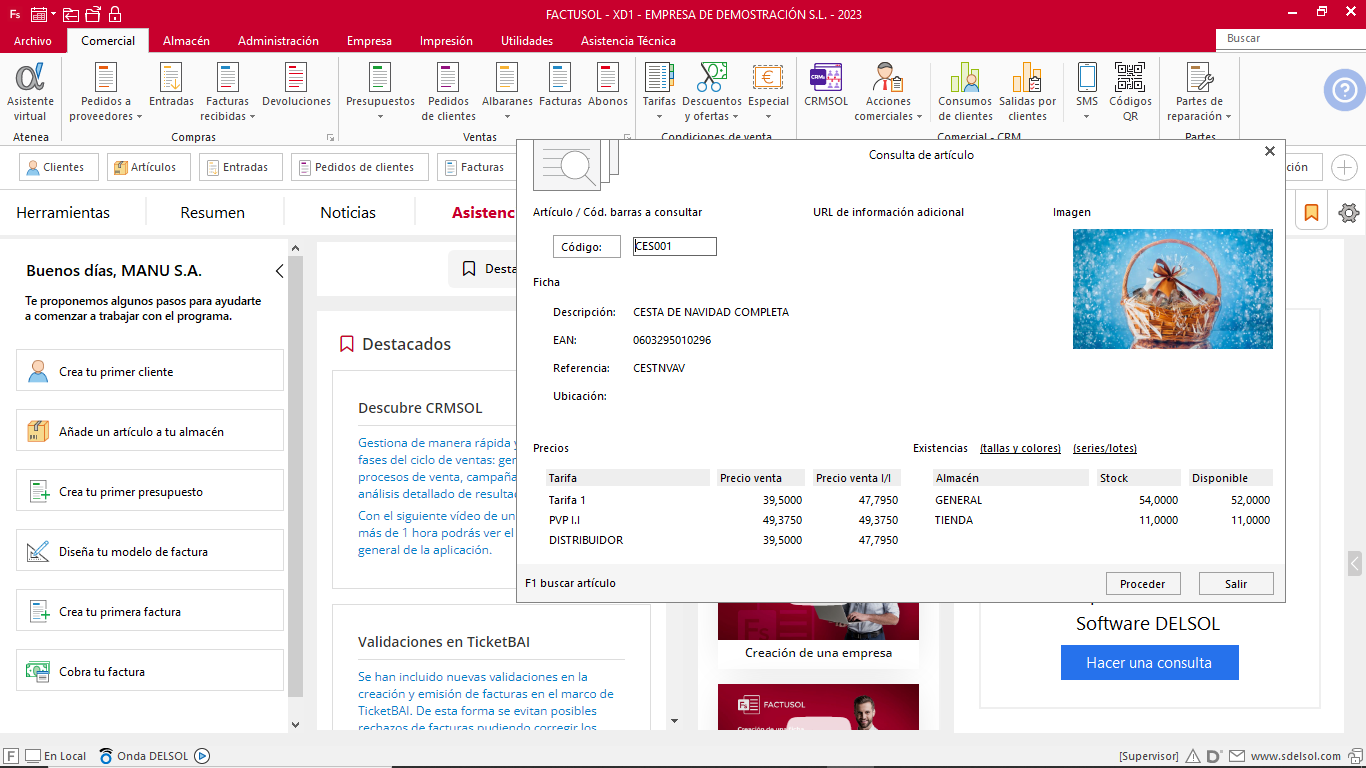Click the help question mark icon
The image size is (1366, 768).
click(x=1344, y=91)
